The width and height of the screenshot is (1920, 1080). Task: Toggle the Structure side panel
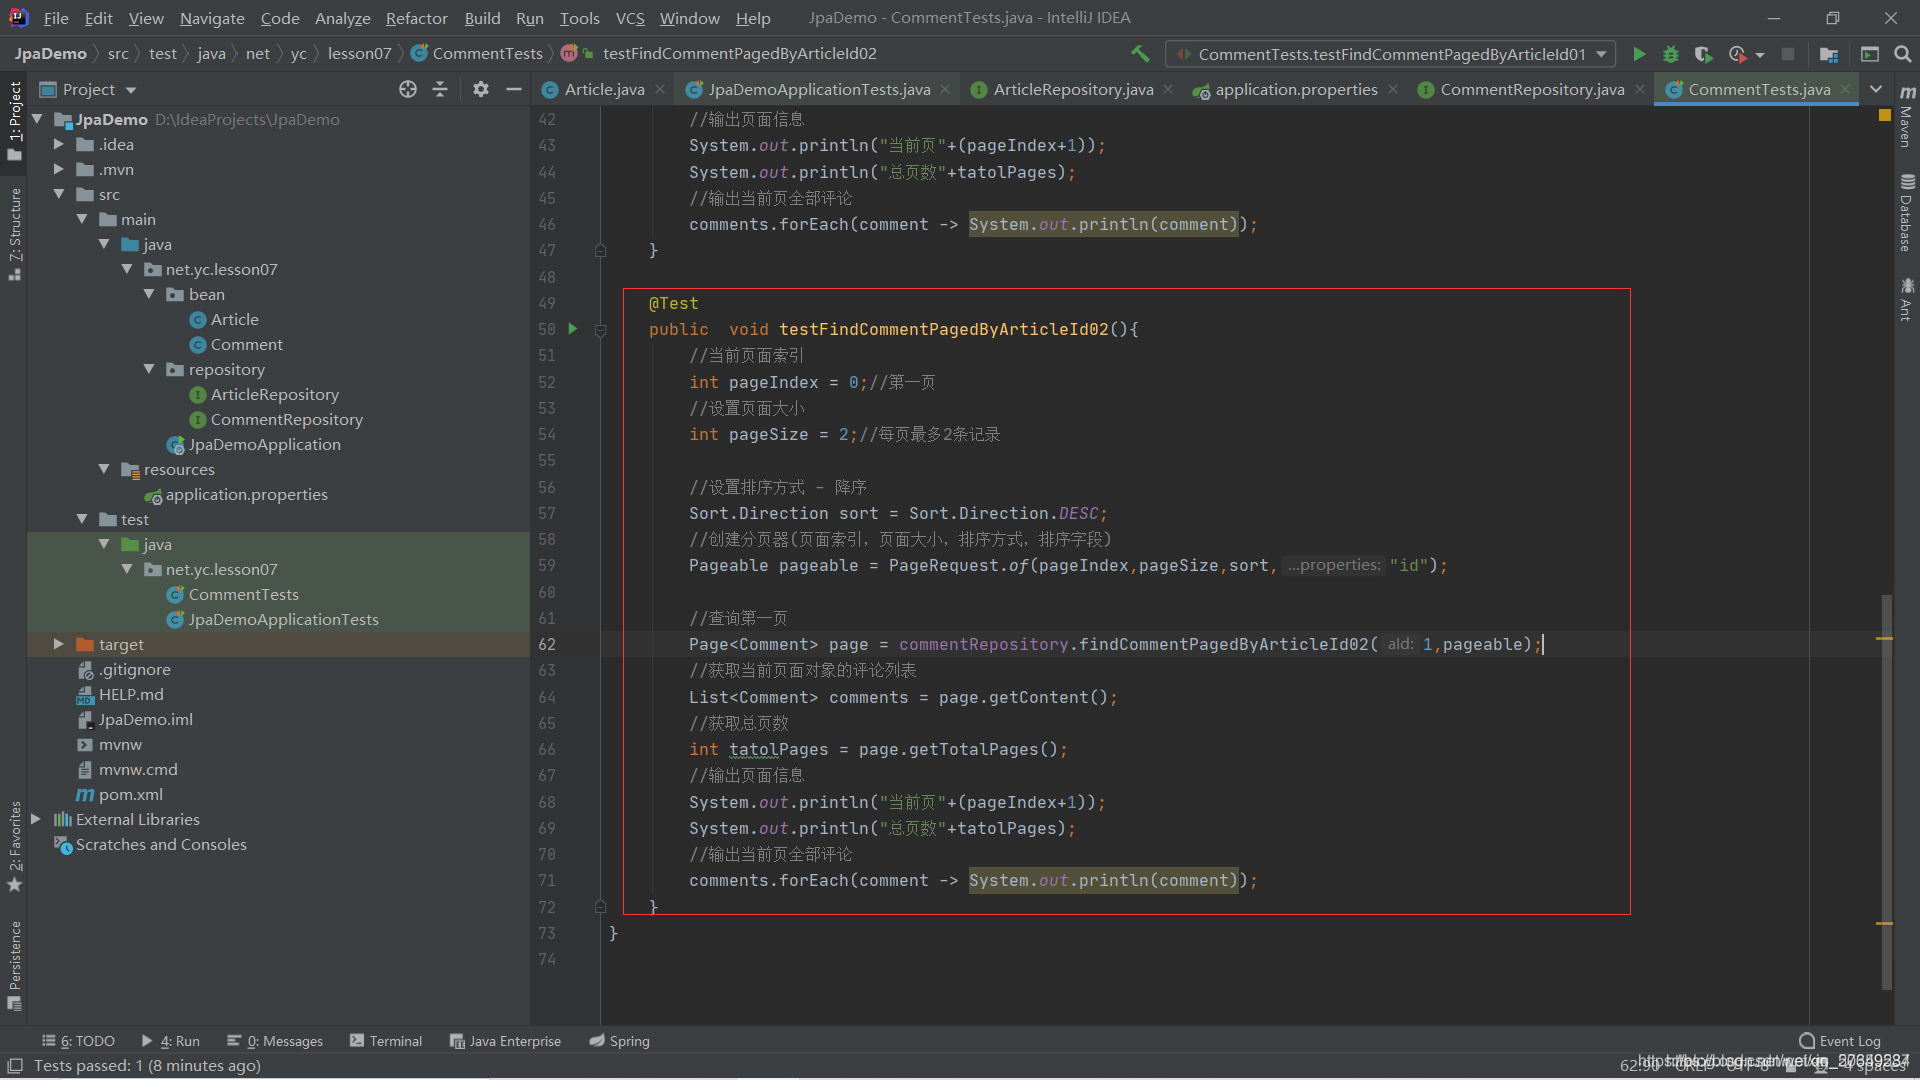click(x=14, y=232)
